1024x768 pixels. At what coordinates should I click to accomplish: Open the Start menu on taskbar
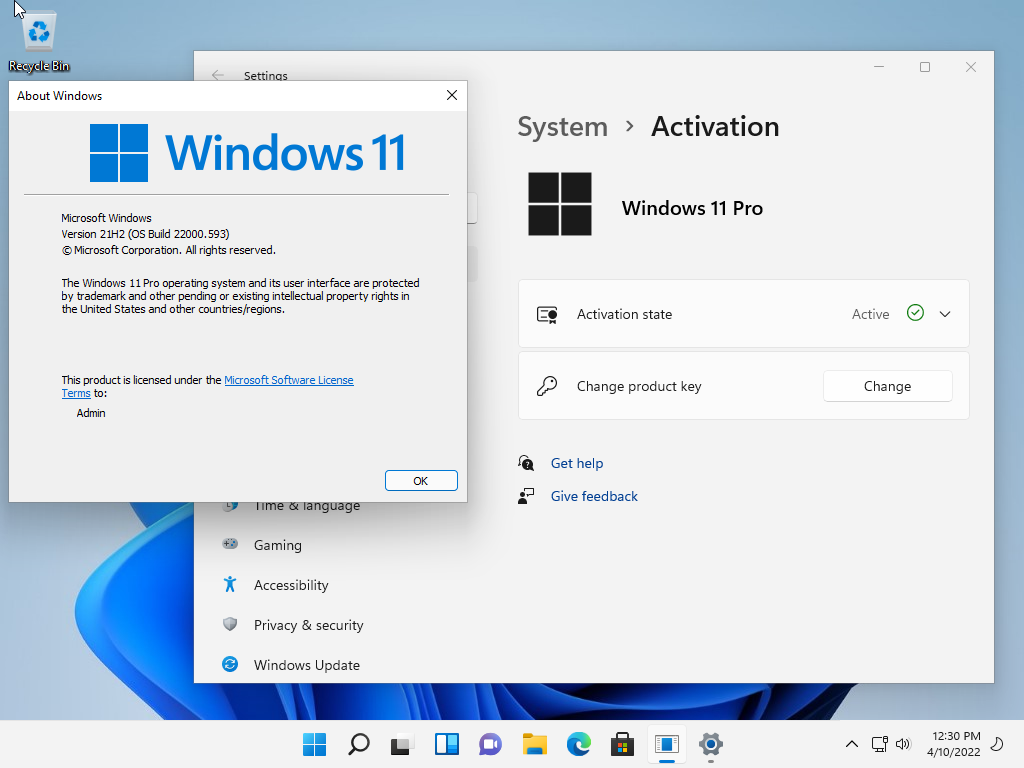tap(315, 744)
